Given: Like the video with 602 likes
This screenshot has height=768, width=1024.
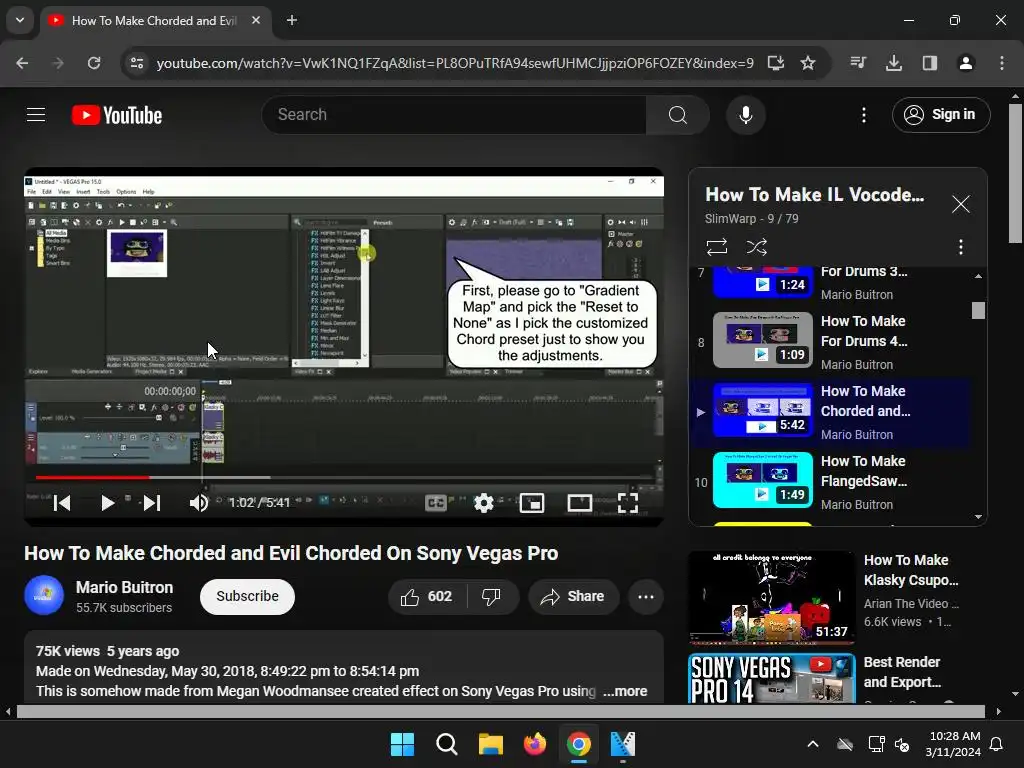Looking at the screenshot, I should (x=427, y=596).
